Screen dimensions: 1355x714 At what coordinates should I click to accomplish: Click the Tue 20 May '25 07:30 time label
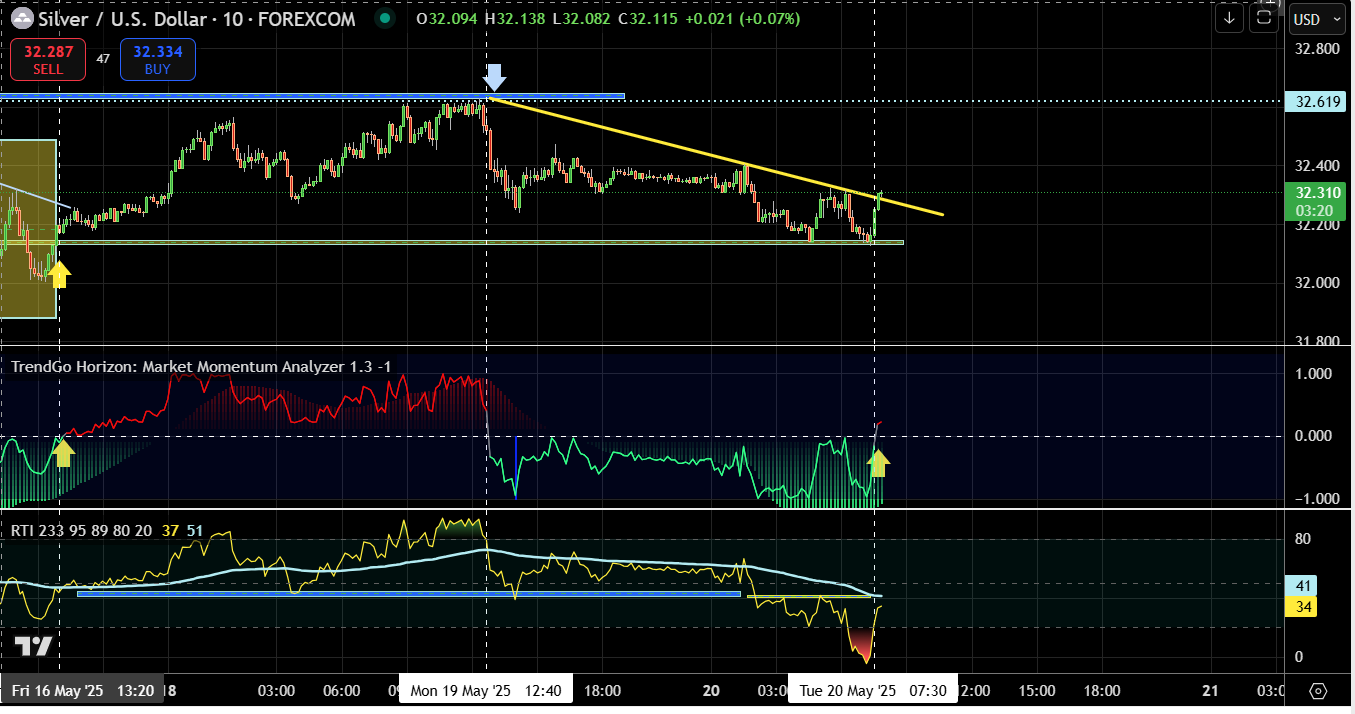(x=872, y=691)
